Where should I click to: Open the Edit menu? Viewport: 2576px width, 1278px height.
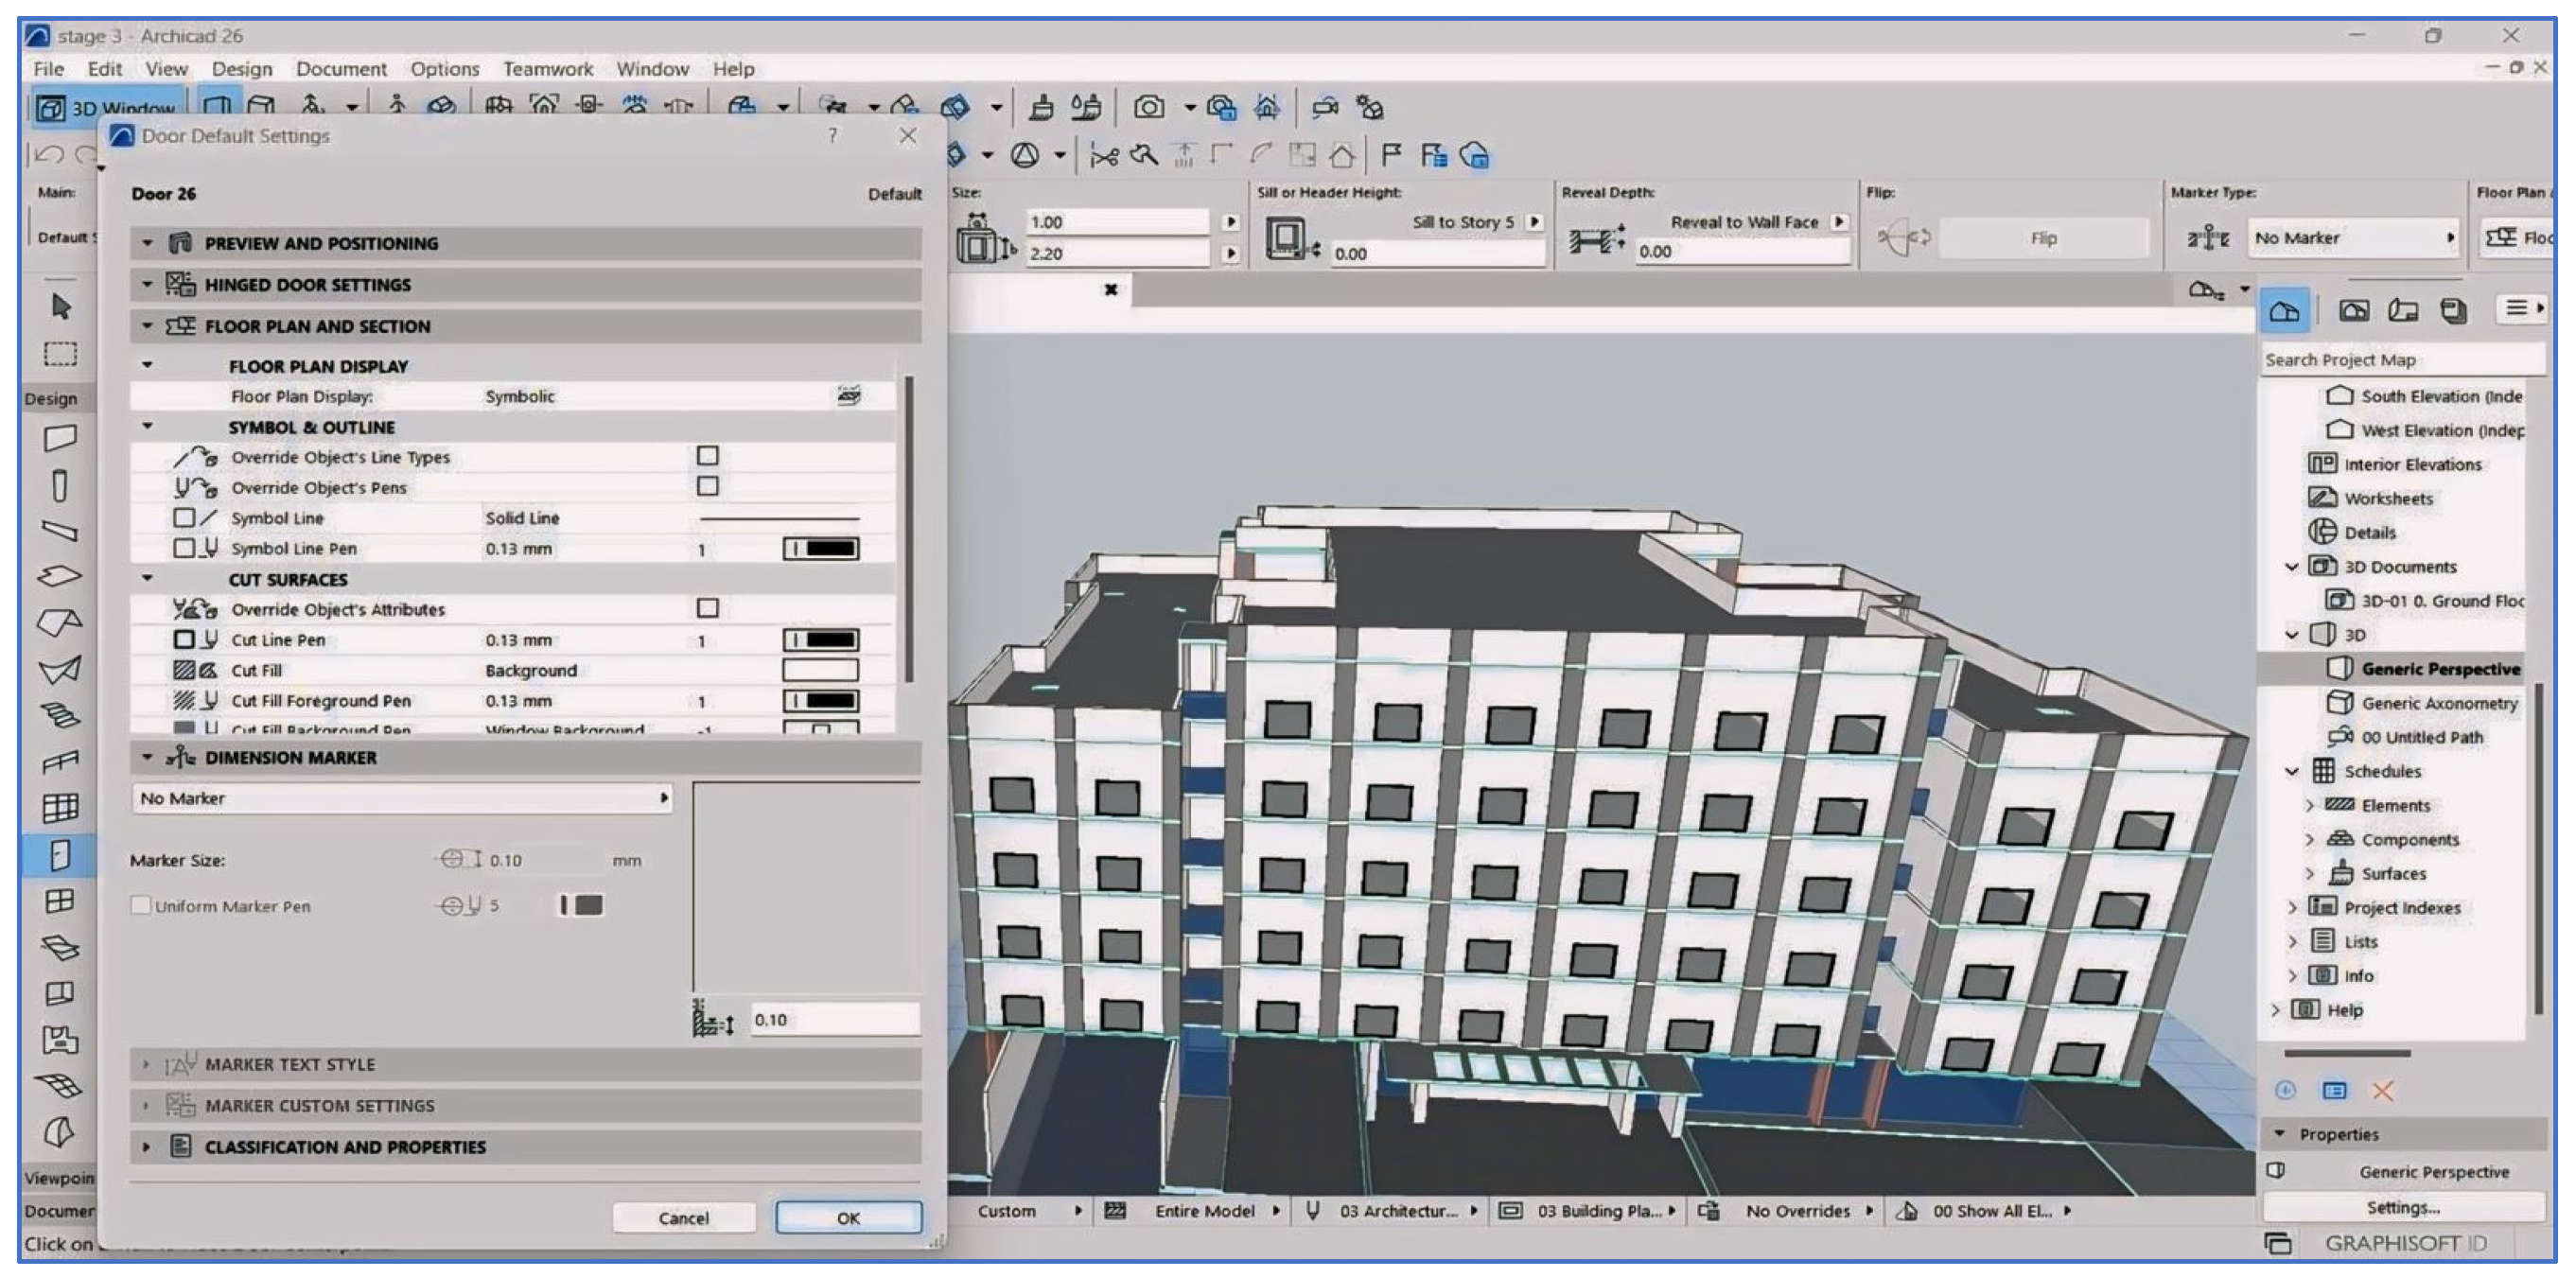[x=105, y=69]
